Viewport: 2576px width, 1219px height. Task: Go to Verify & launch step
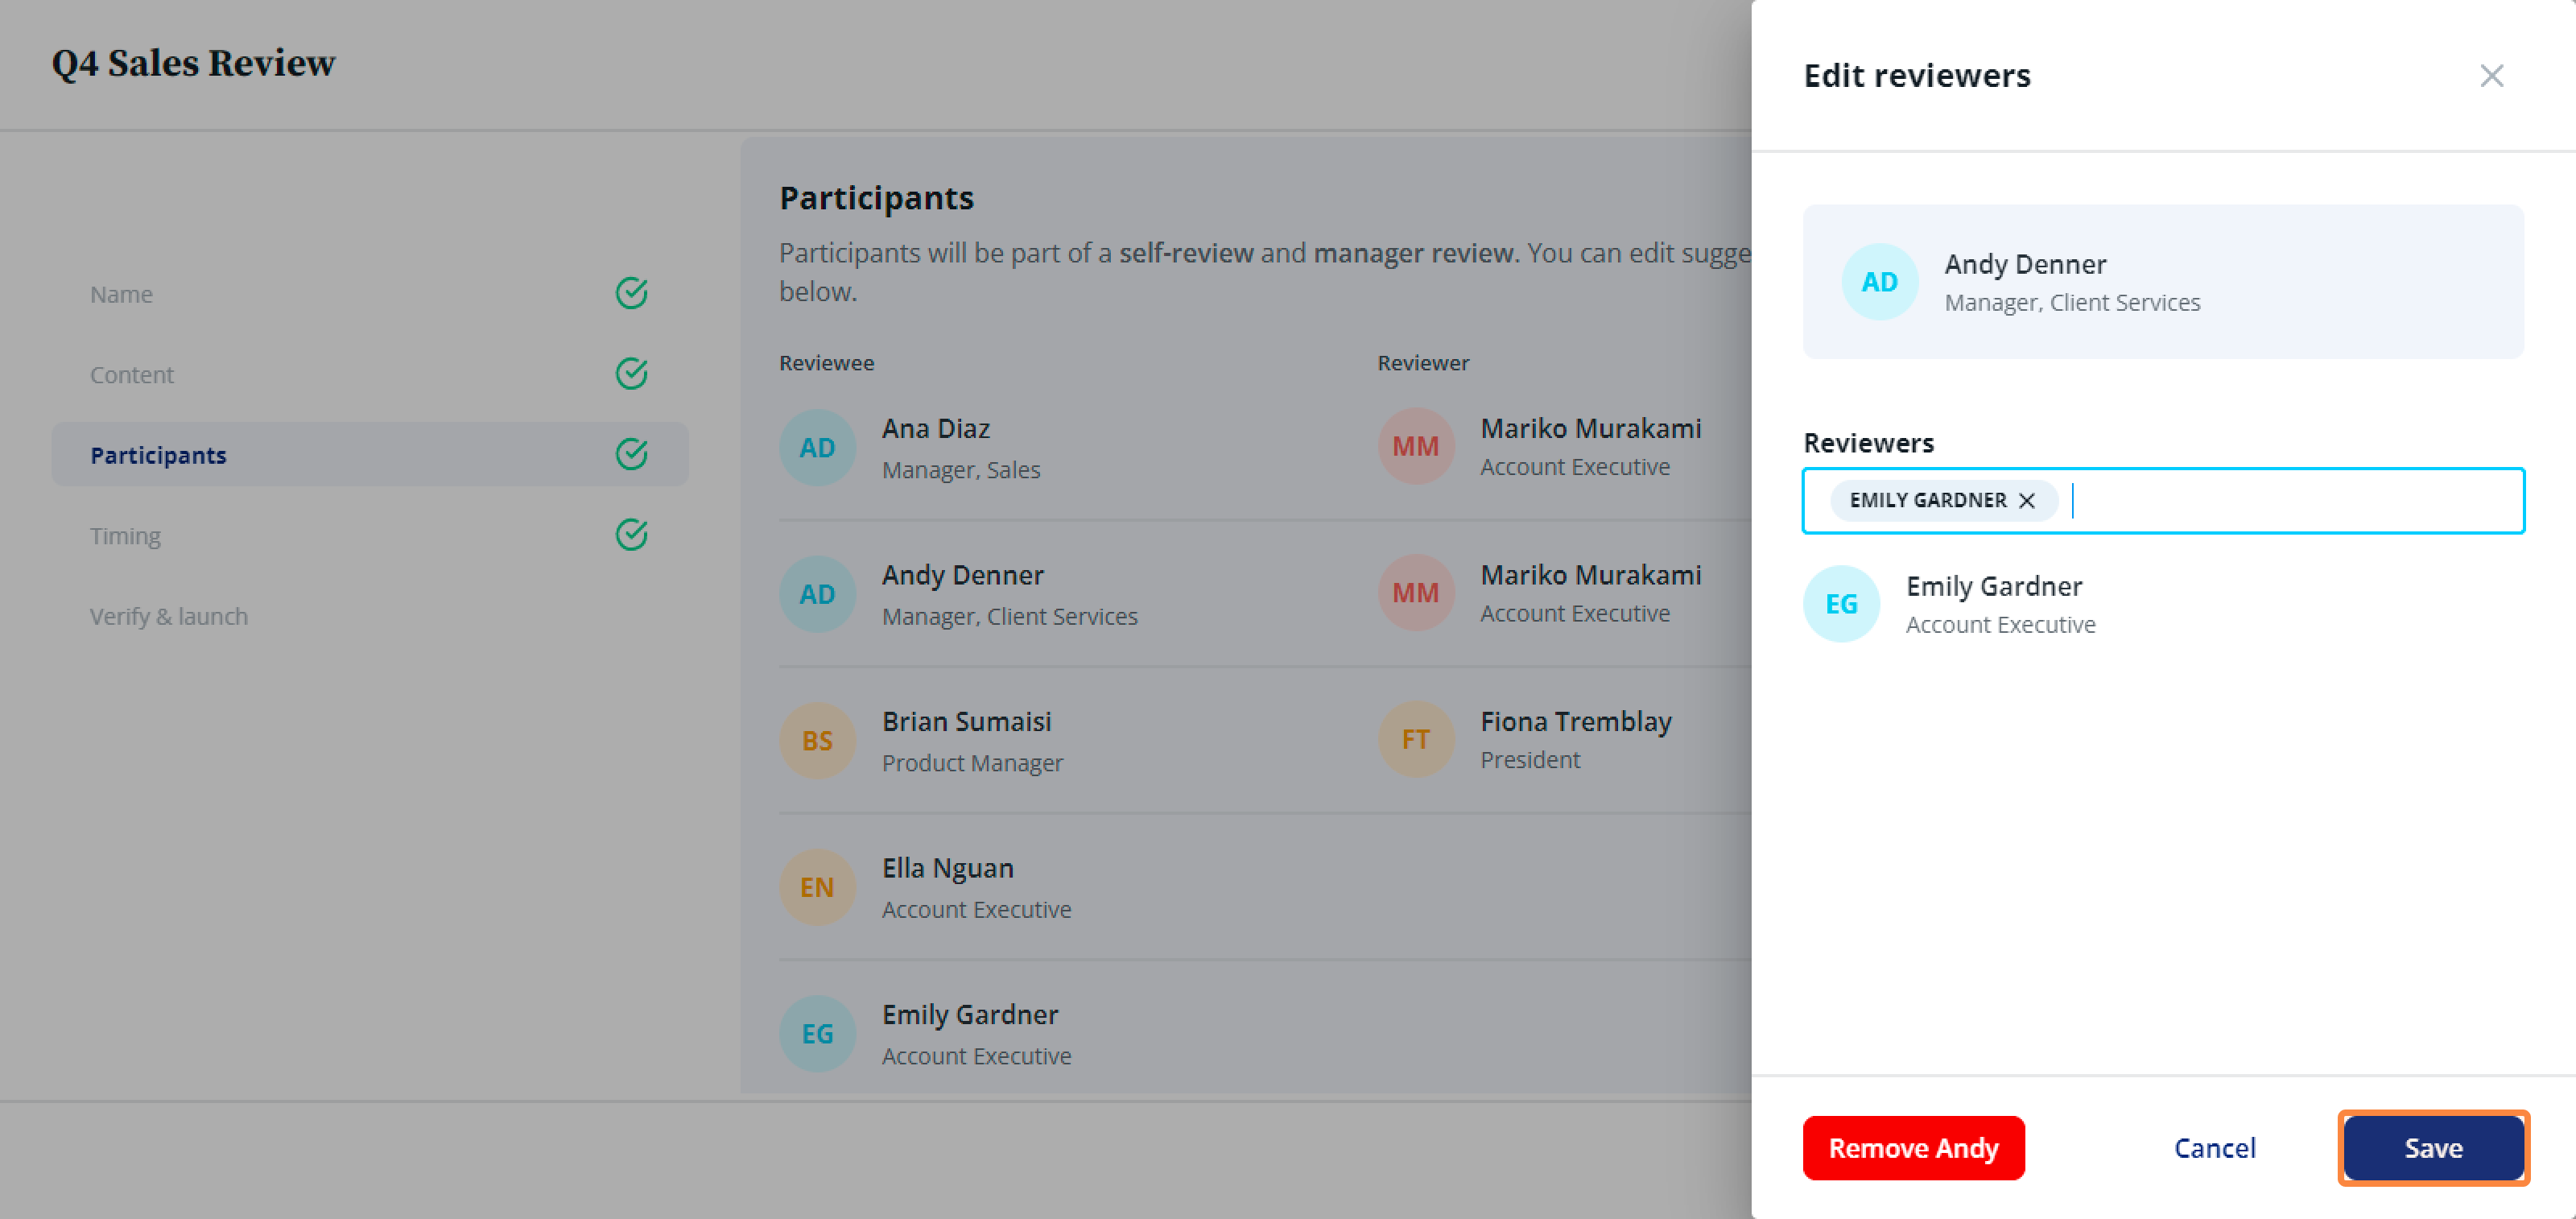(169, 616)
